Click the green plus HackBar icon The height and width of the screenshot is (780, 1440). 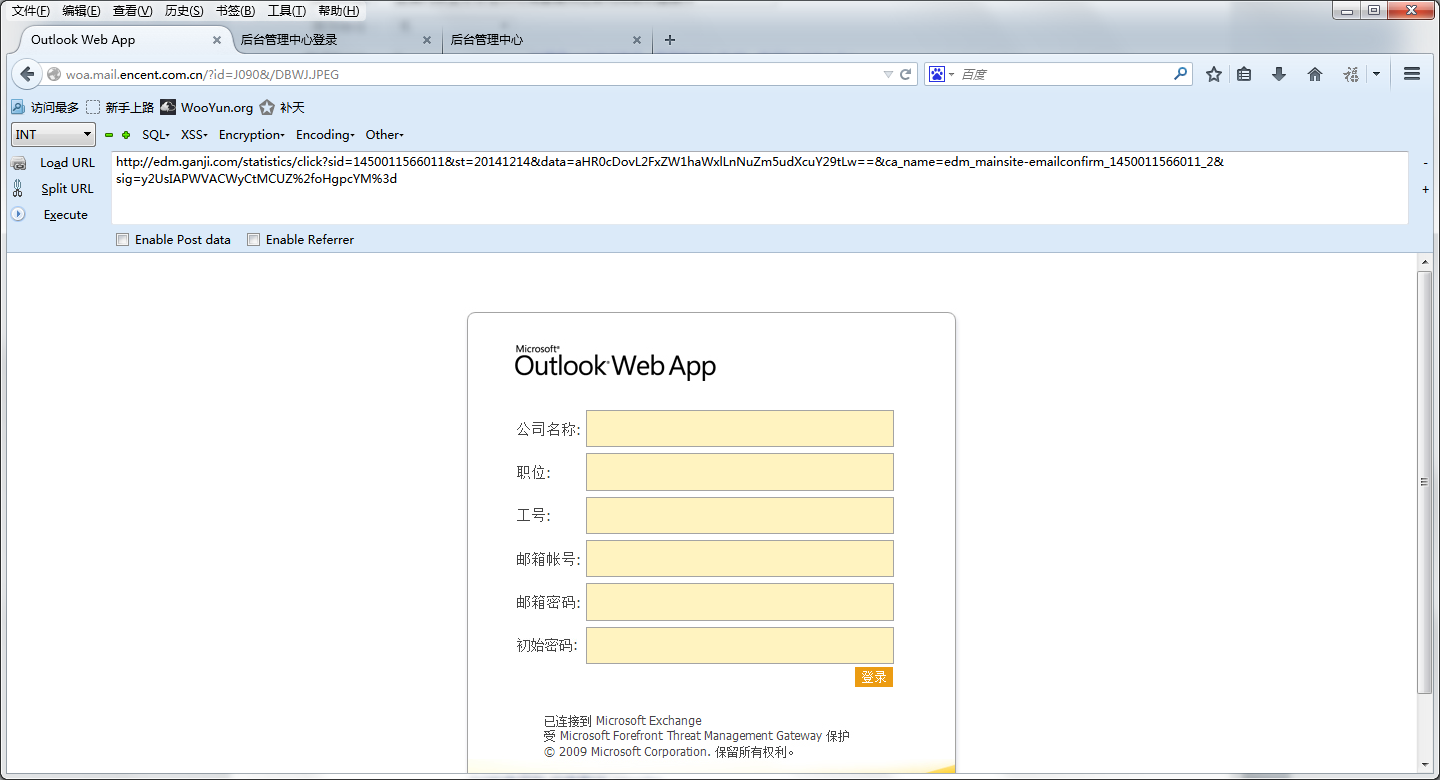click(126, 135)
